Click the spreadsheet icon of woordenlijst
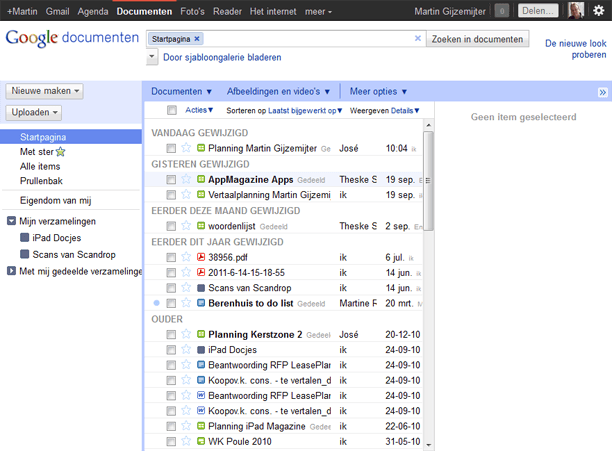This screenshot has height=451, width=612. tap(201, 226)
